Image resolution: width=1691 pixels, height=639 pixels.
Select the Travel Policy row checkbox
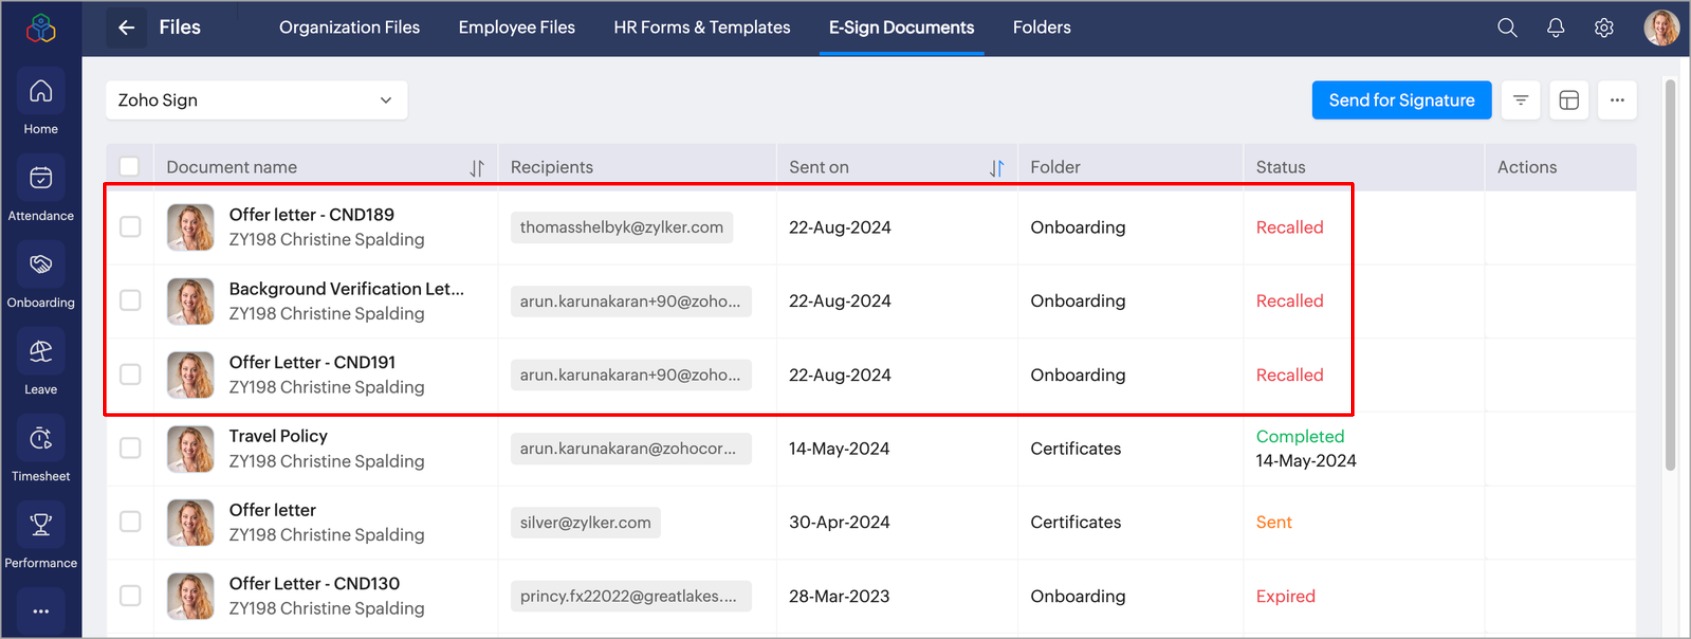pyautogui.click(x=130, y=448)
